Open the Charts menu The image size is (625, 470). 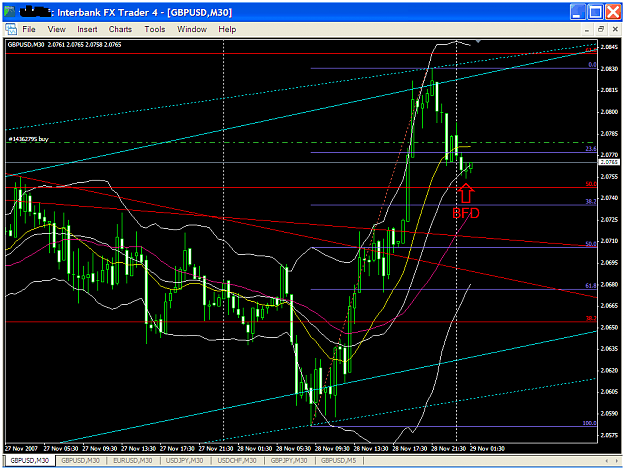[x=120, y=29]
